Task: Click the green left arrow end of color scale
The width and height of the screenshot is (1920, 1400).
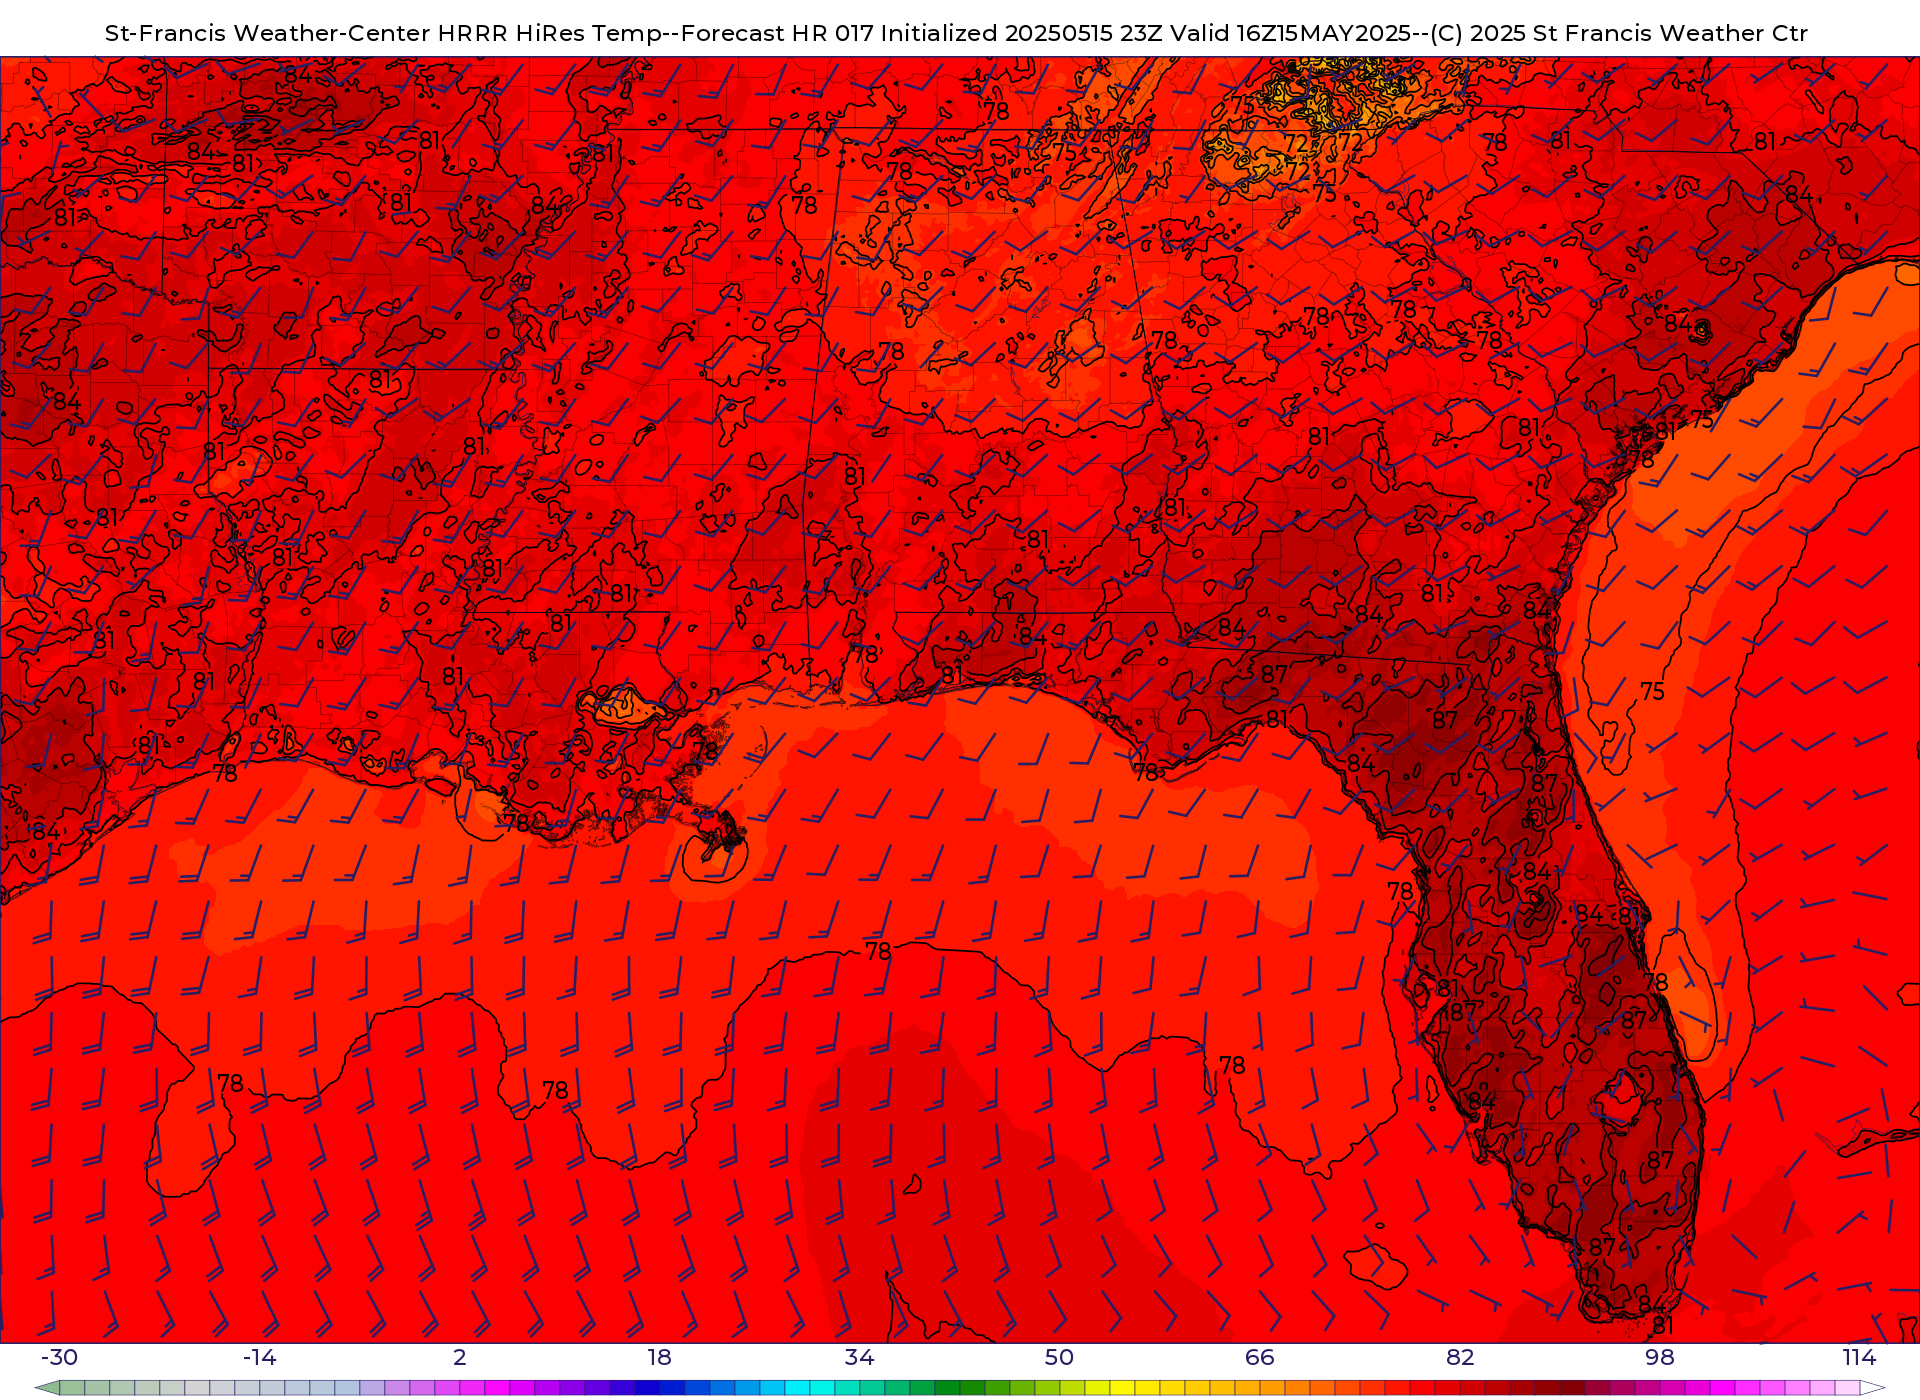Action: point(48,1388)
